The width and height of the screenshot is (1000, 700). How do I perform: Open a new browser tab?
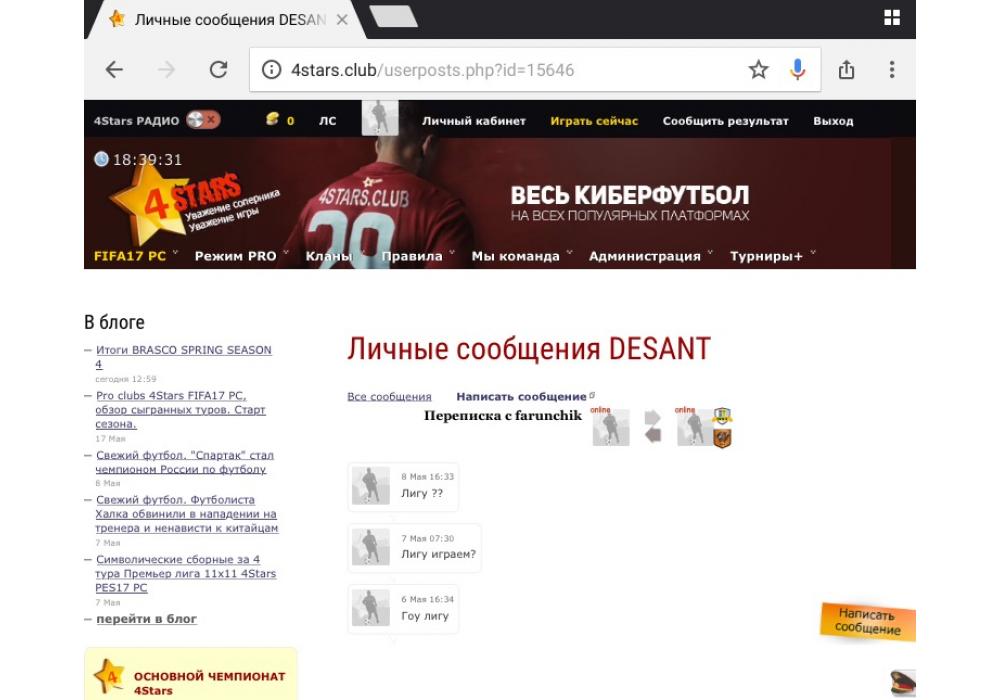tap(393, 17)
